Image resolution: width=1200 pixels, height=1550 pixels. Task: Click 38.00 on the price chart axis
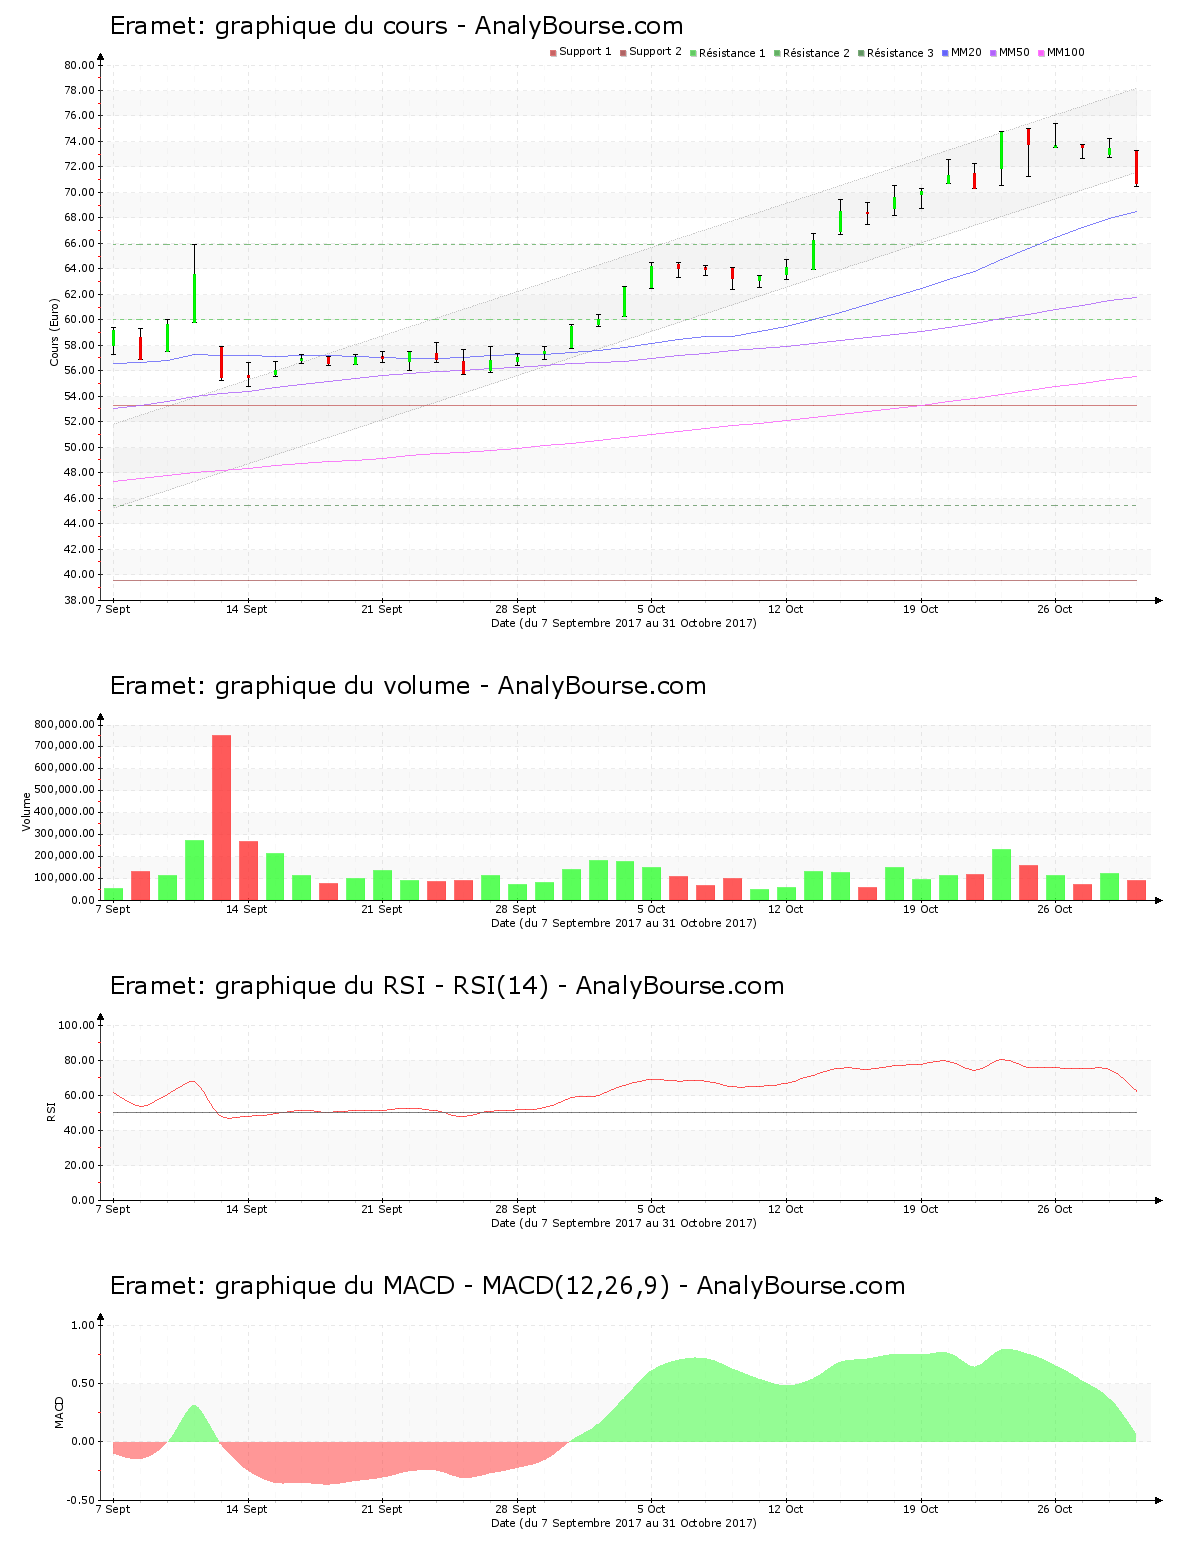coord(79,601)
